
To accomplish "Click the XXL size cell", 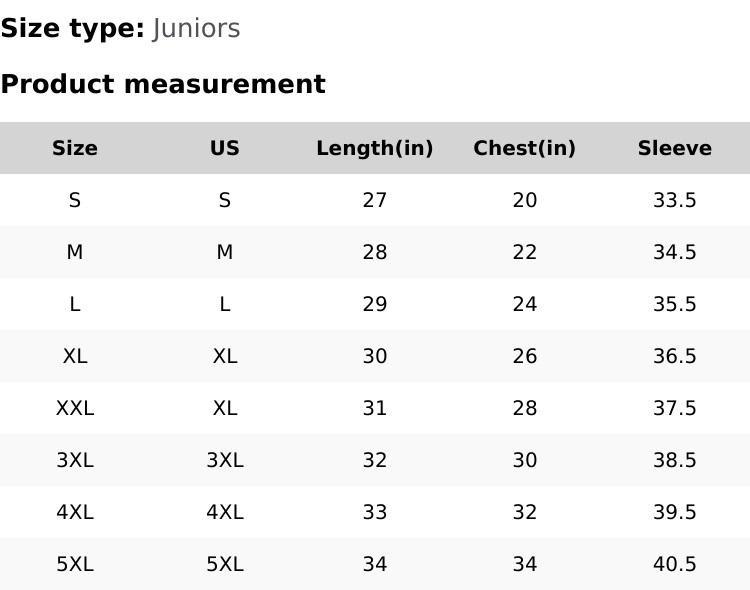I will click(x=75, y=408).
